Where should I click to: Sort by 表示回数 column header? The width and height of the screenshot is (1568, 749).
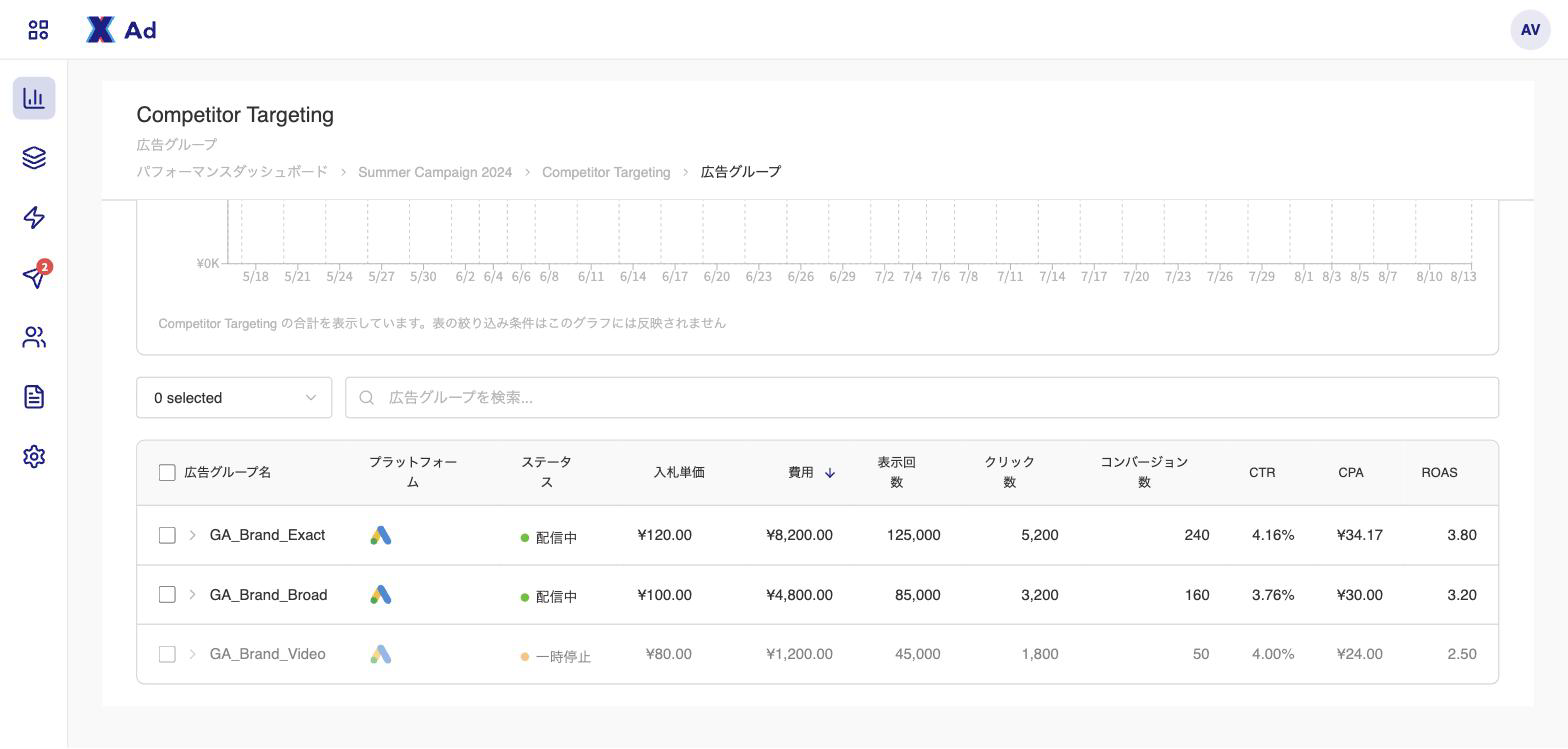[x=897, y=472]
